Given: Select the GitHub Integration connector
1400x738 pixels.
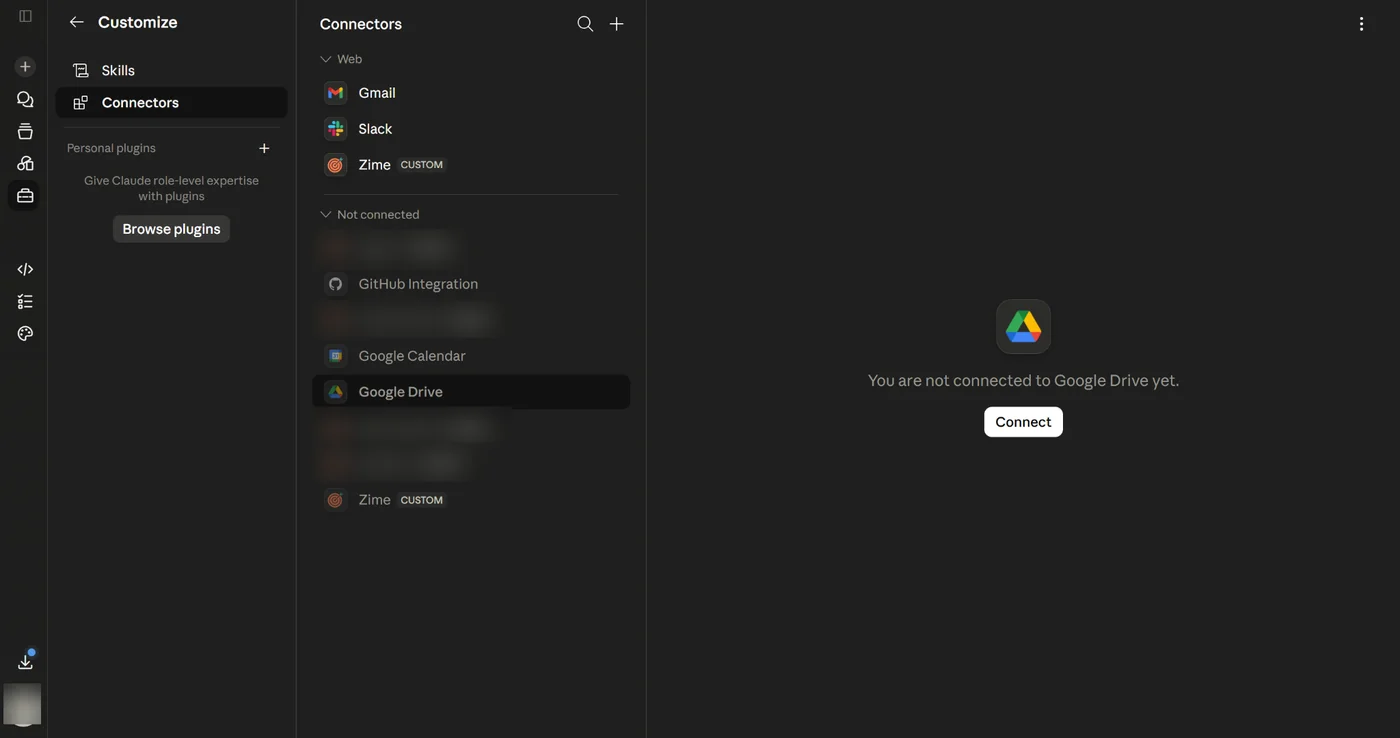Looking at the screenshot, I should point(471,284).
